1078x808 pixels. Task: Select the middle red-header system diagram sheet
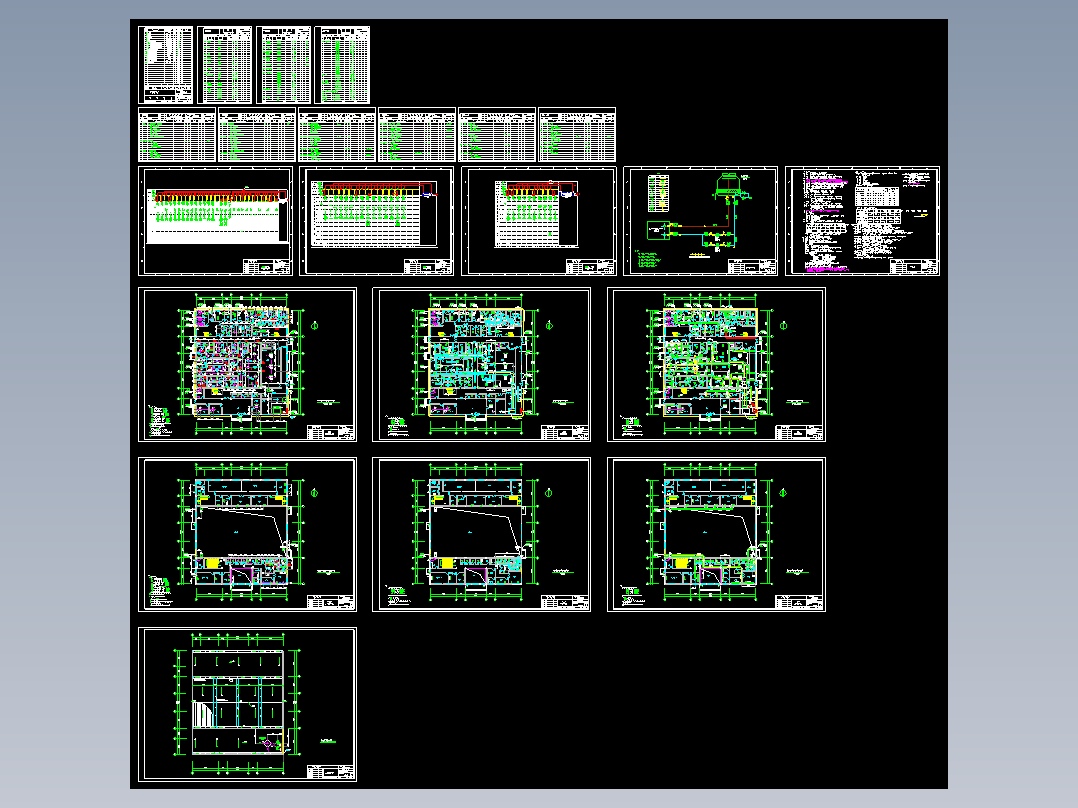377,221
